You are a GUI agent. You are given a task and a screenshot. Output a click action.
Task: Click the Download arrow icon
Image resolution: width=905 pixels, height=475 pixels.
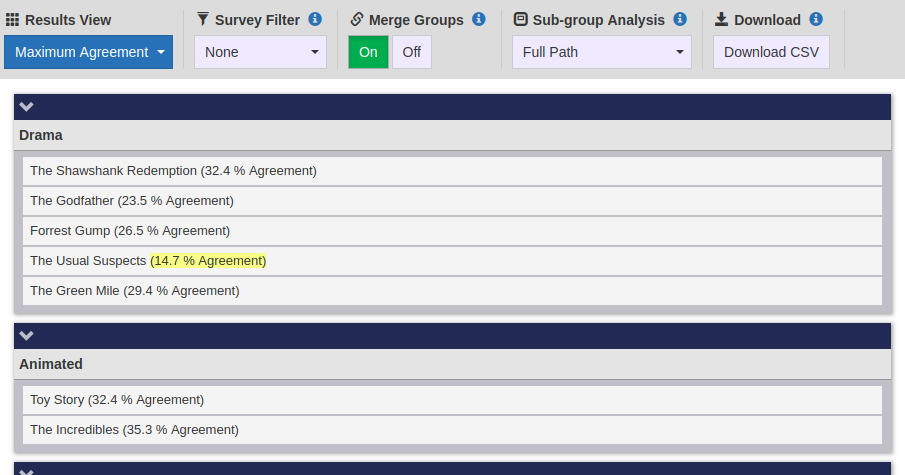pos(721,20)
